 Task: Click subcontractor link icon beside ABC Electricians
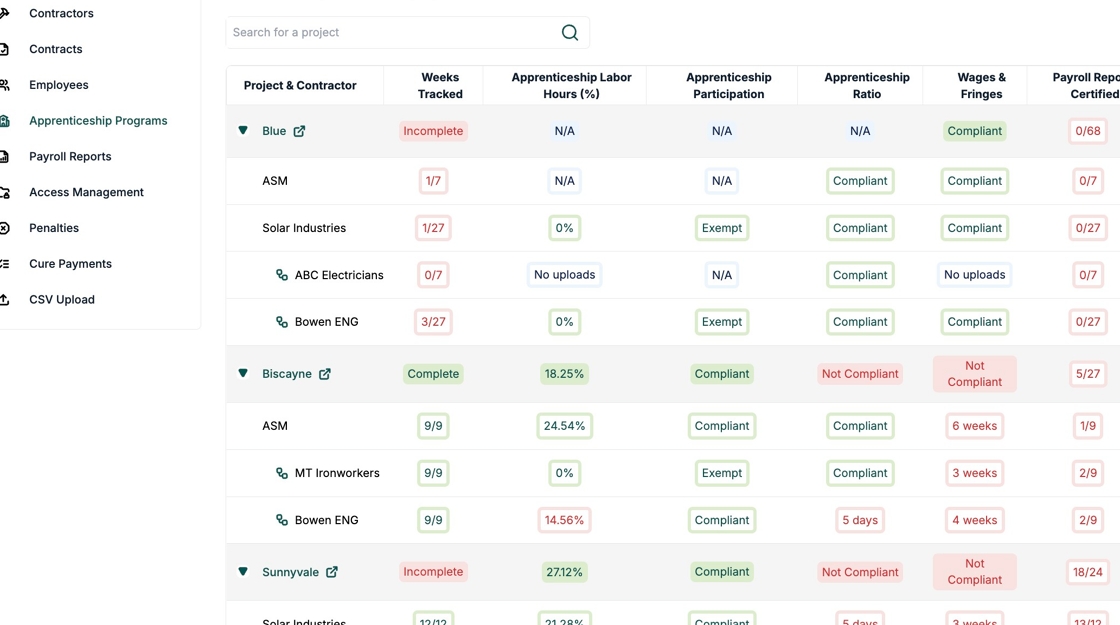282,275
